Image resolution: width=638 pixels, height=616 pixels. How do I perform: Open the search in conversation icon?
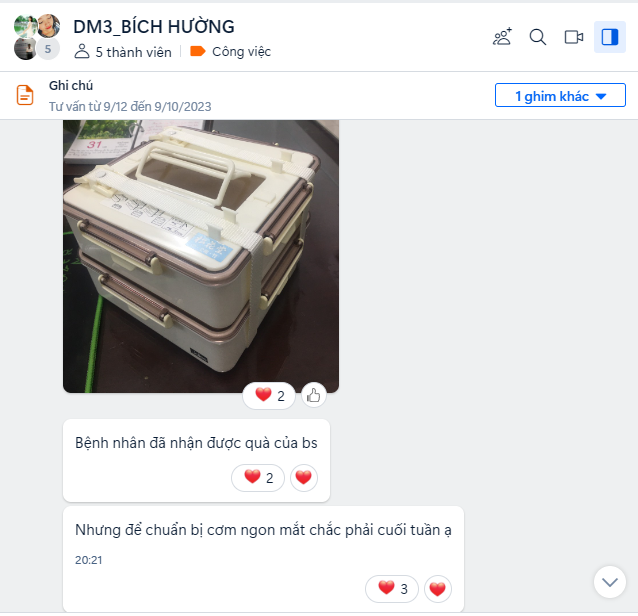tap(537, 37)
